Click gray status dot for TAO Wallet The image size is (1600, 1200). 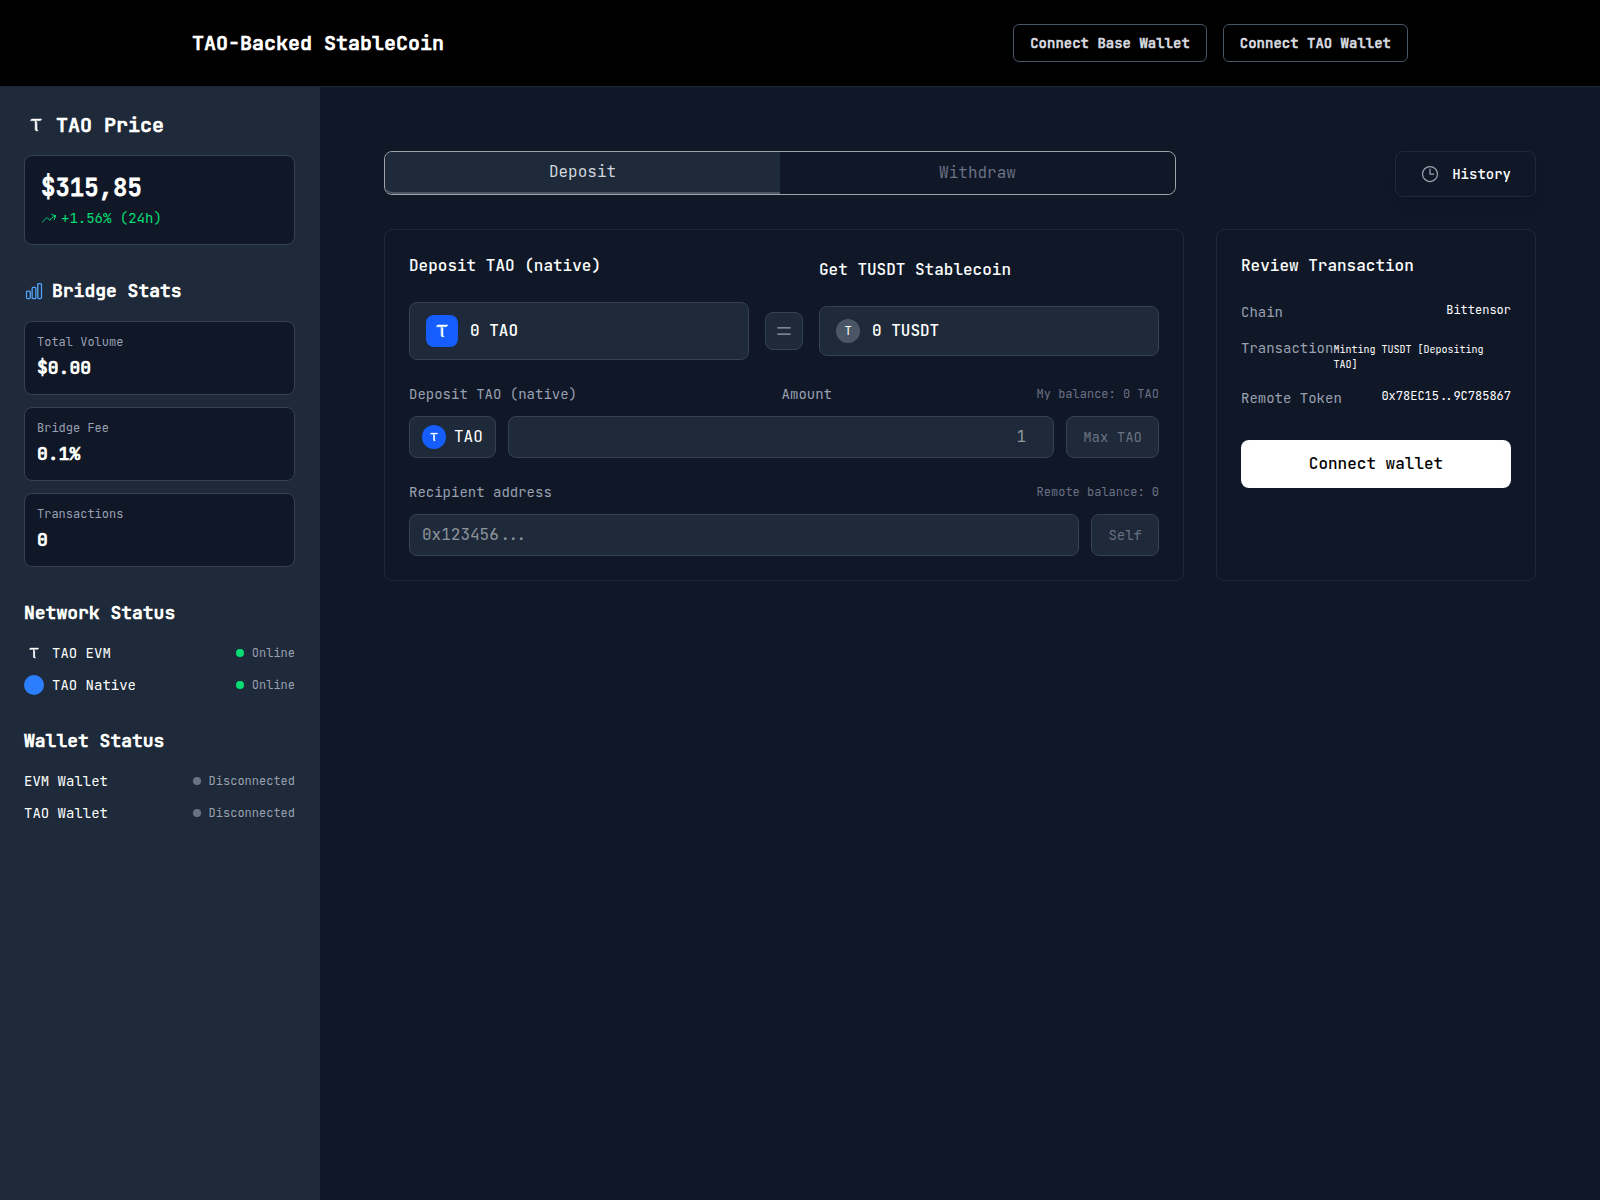(197, 813)
